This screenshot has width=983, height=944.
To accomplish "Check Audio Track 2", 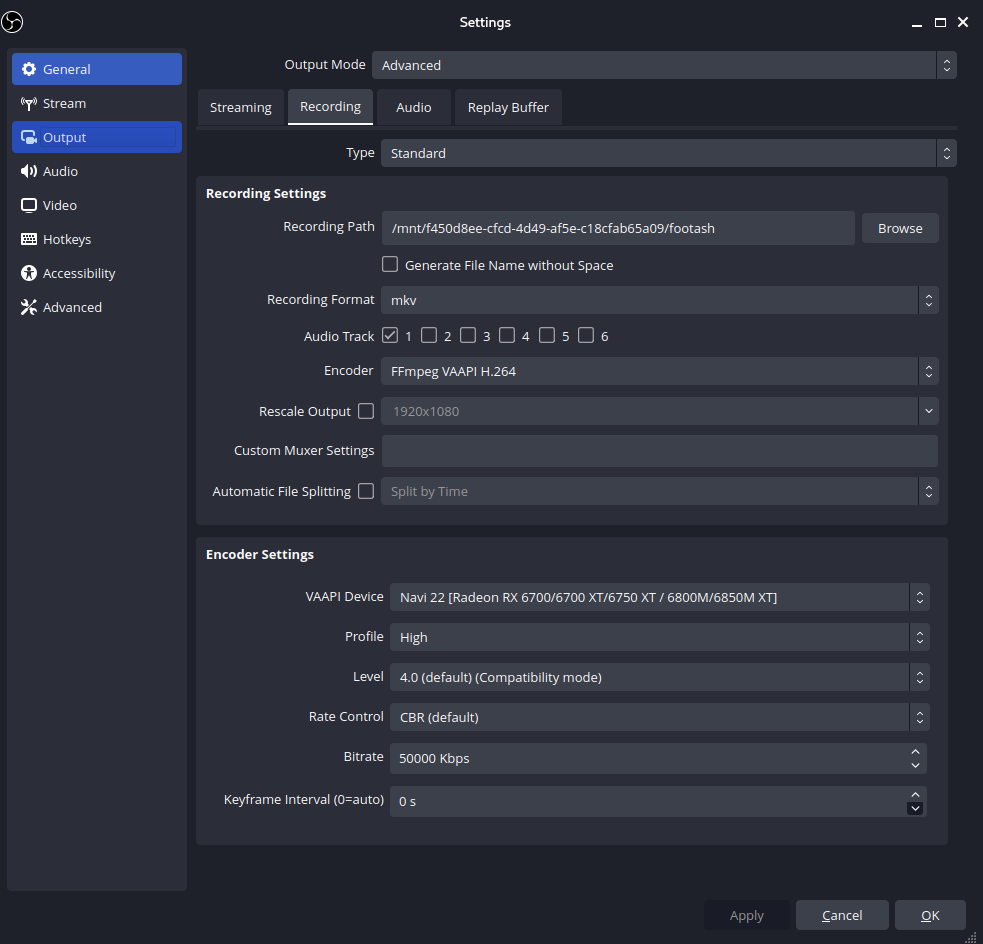I will (429, 335).
